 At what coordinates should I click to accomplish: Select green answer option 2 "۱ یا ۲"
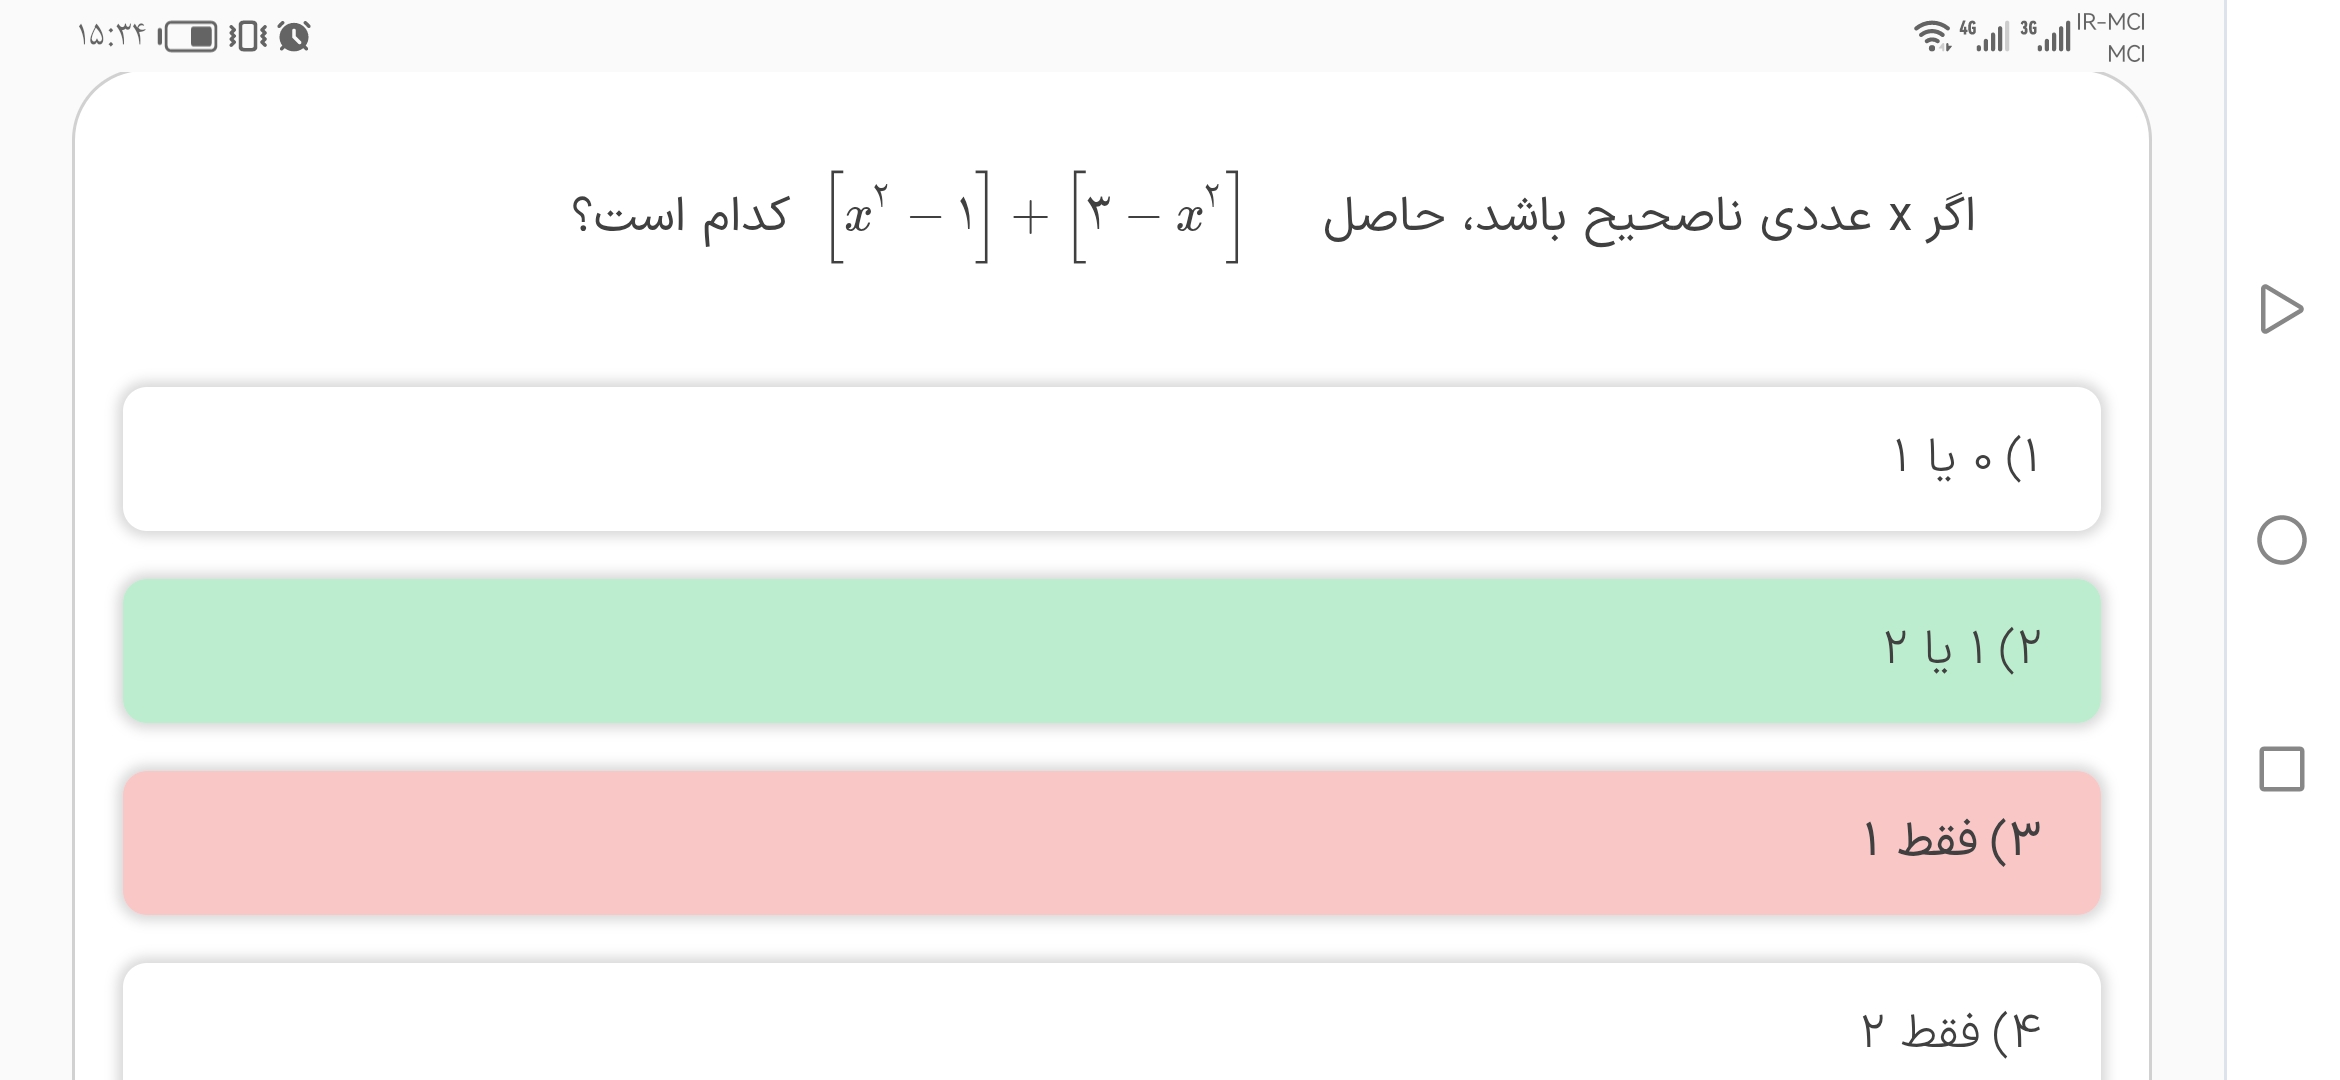click(1111, 651)
